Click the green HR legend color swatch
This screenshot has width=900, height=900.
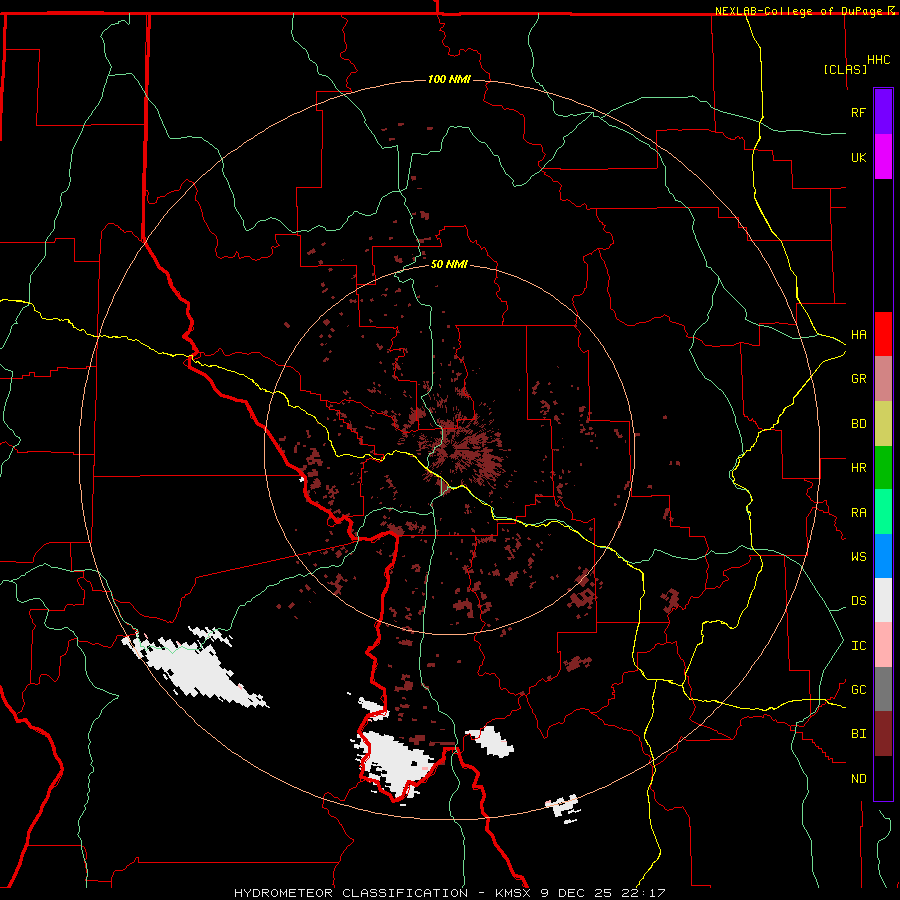coord(883,468)
